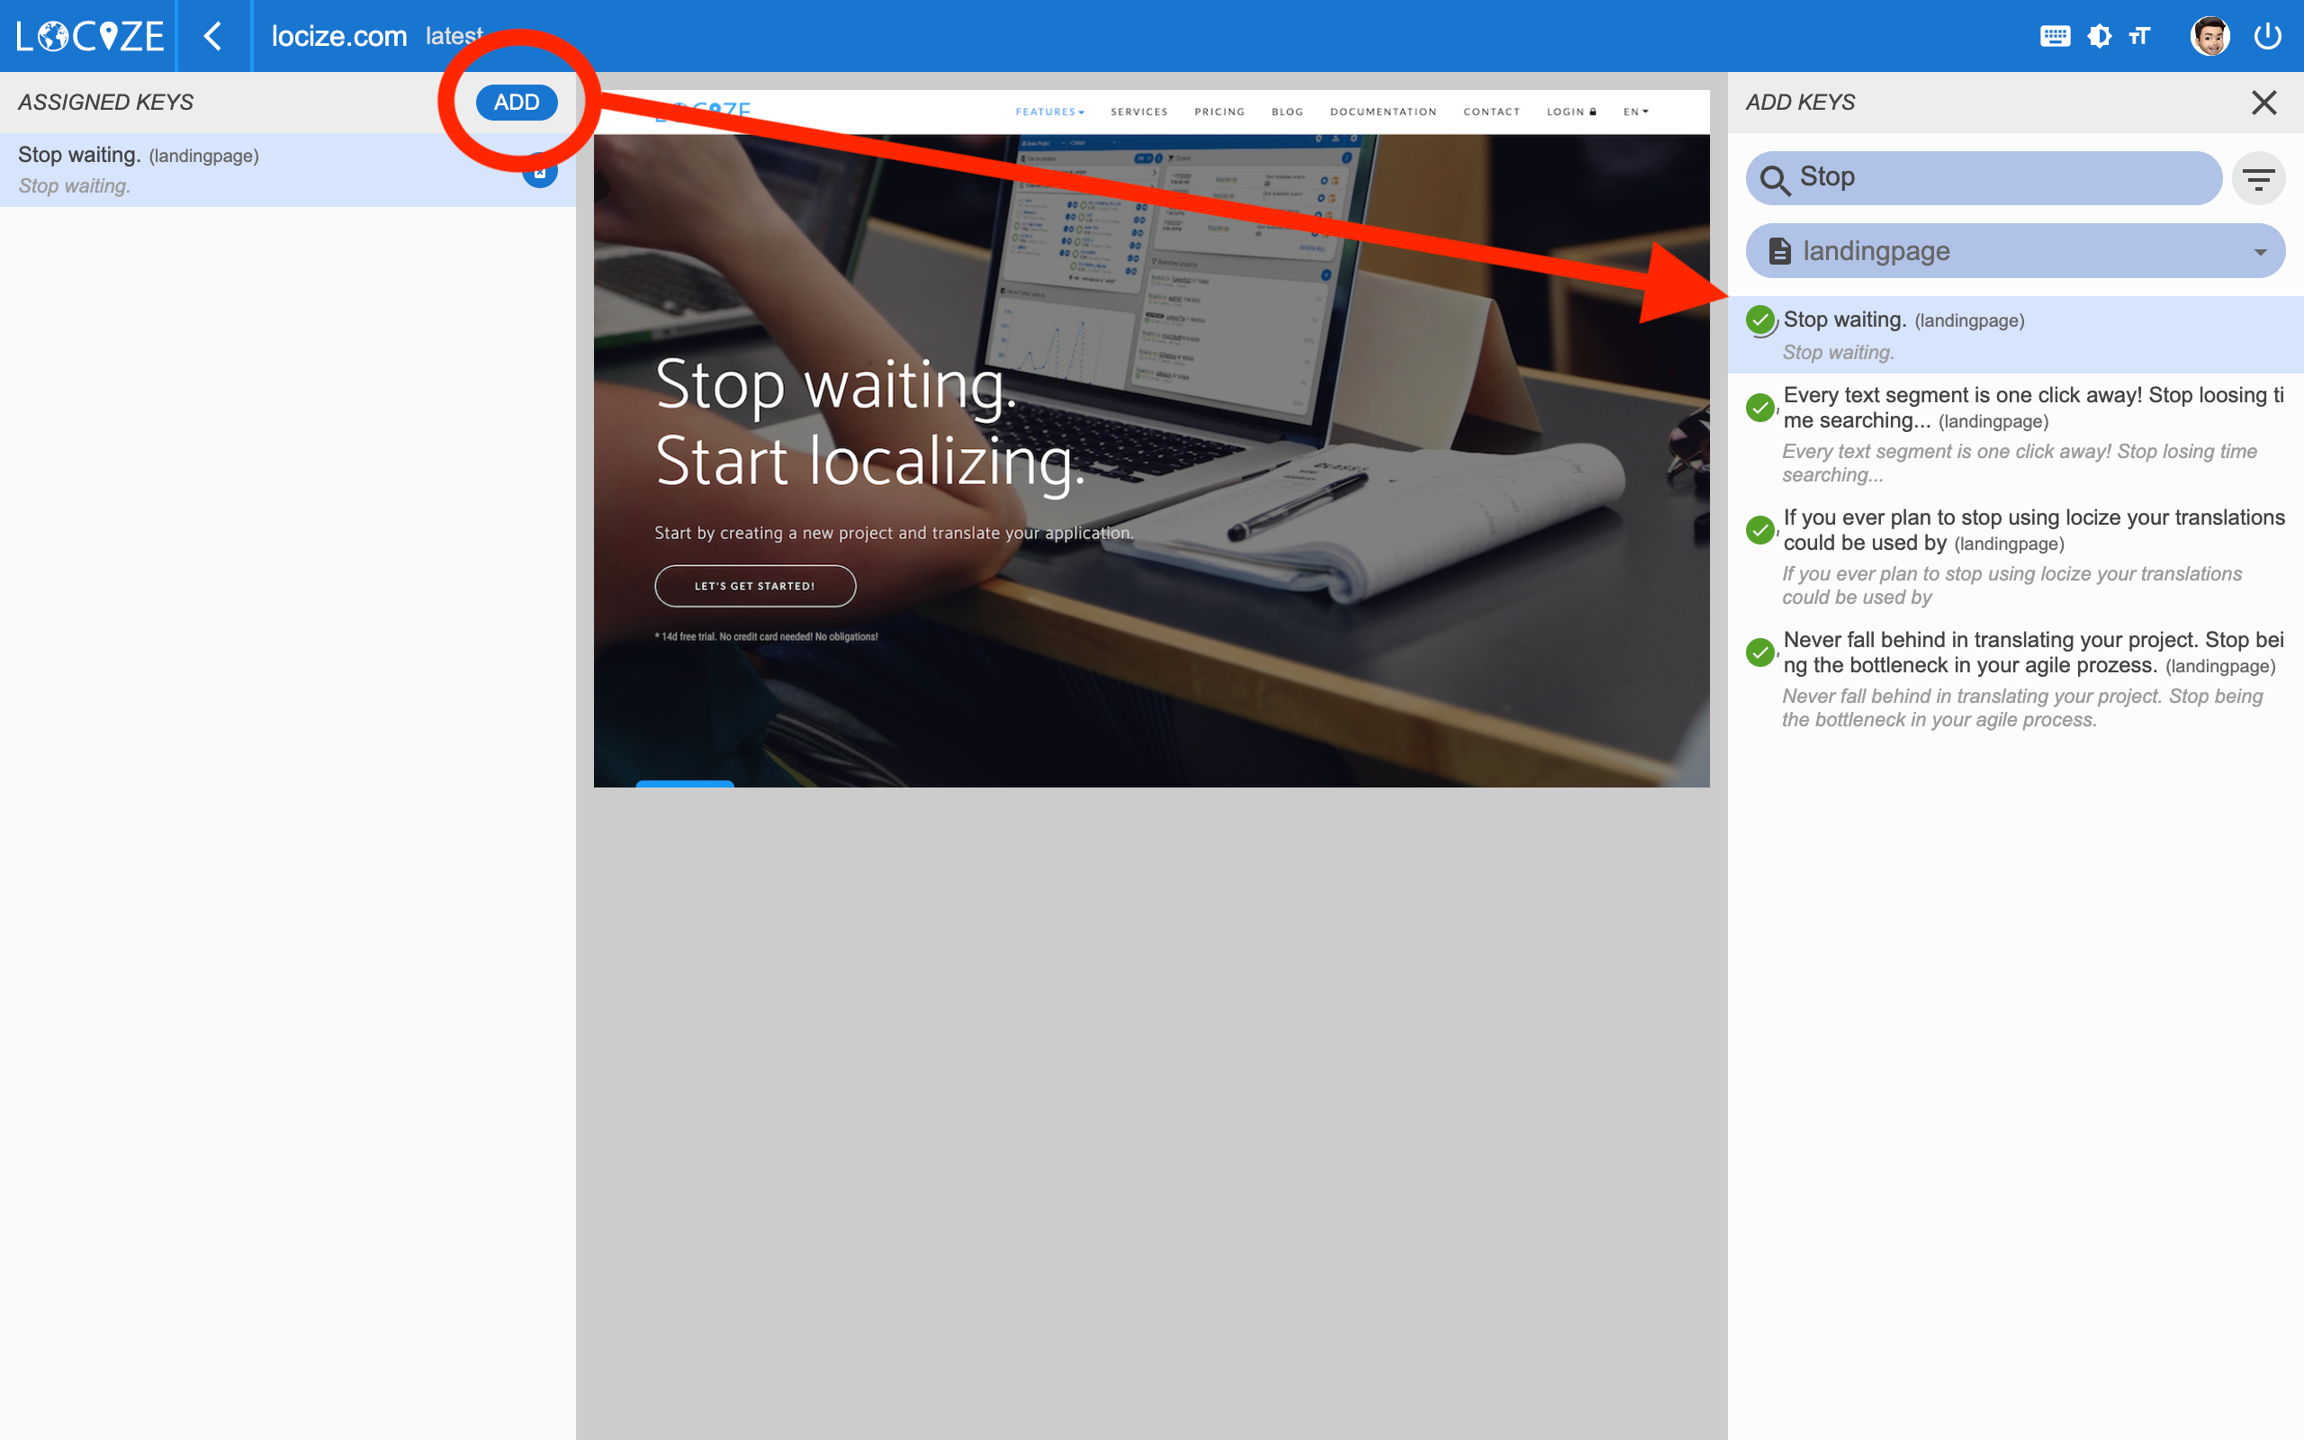The width and height of the screenshot is (2304, 1440).
Task: Click the back arrow icon
Action: click(x=213, y=36)
